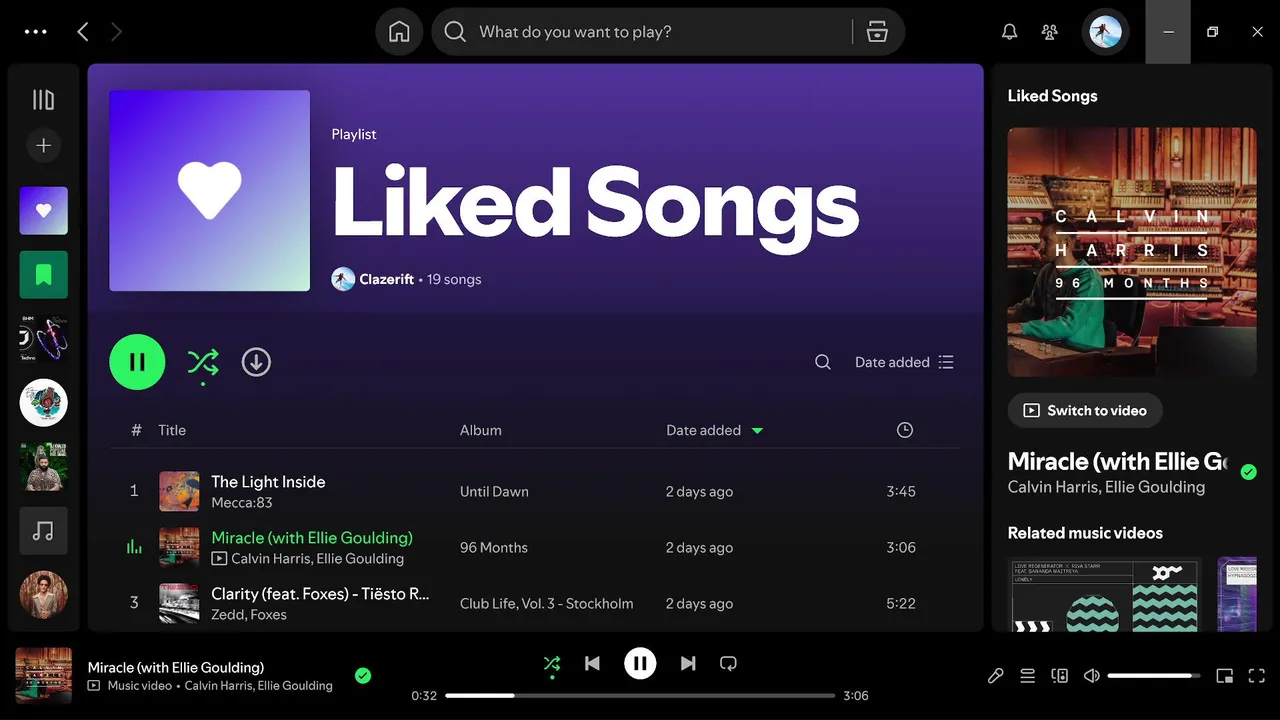Search within the Liked Songs playlist
Screen dimensions: 1280x720
coord(823,362)
